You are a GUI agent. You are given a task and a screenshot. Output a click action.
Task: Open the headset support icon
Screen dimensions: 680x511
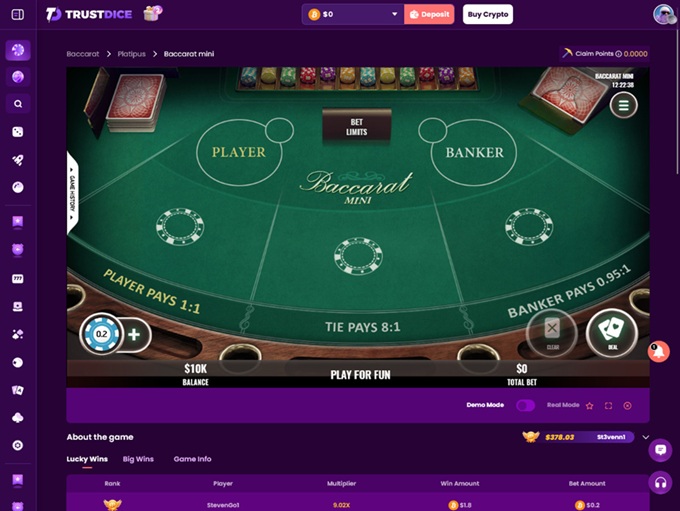(660, 482)
